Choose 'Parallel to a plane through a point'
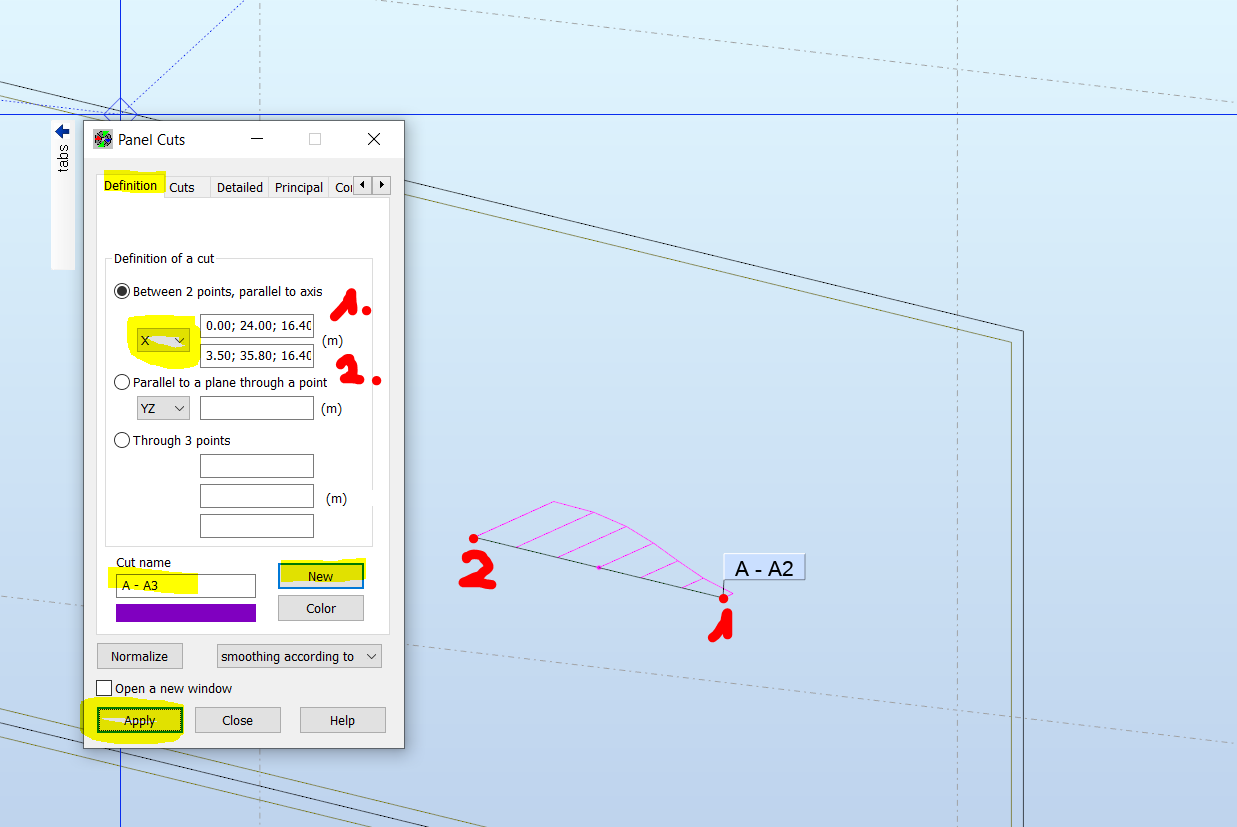 (122, 381)
